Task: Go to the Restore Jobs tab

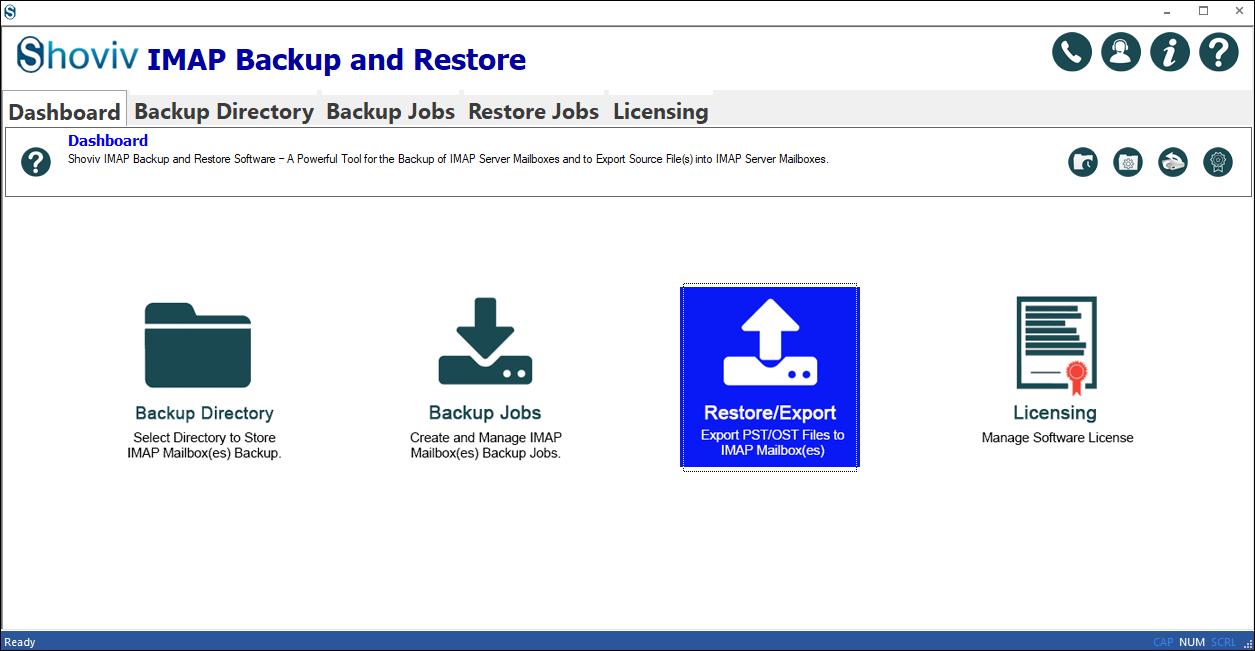Action: [534, 111]
